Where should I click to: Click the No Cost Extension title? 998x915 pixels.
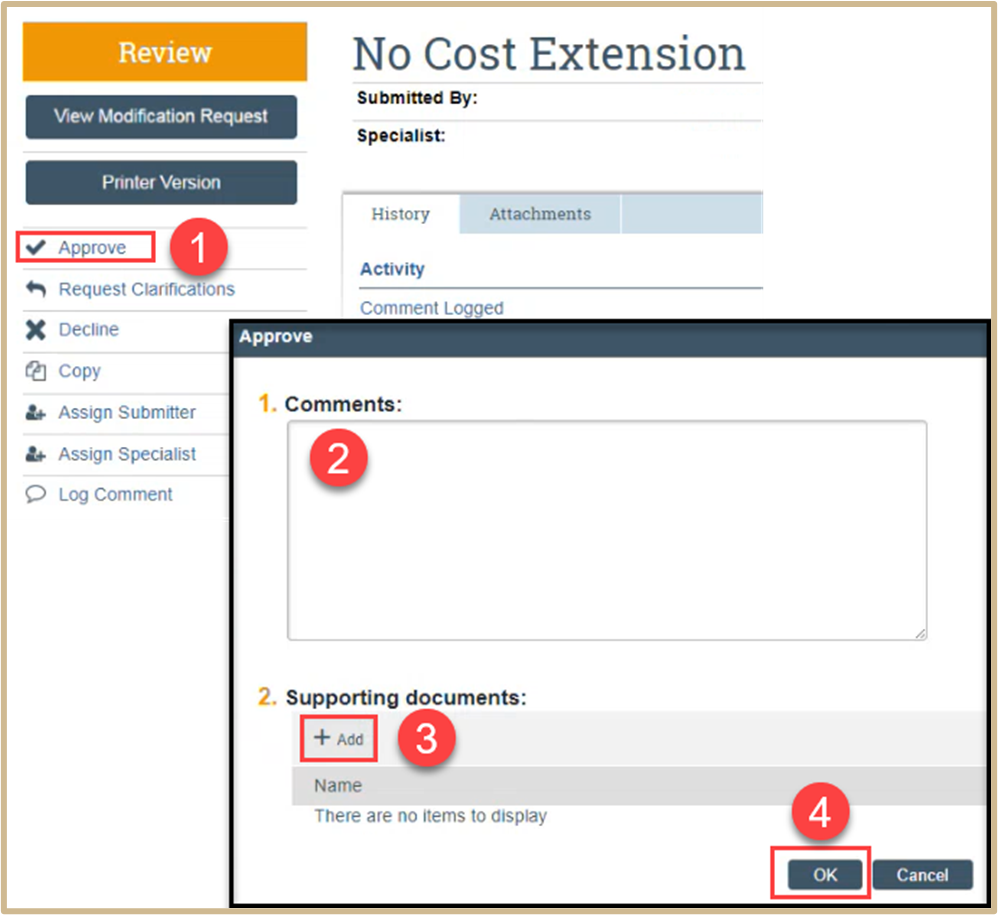(x=549, y=53)
